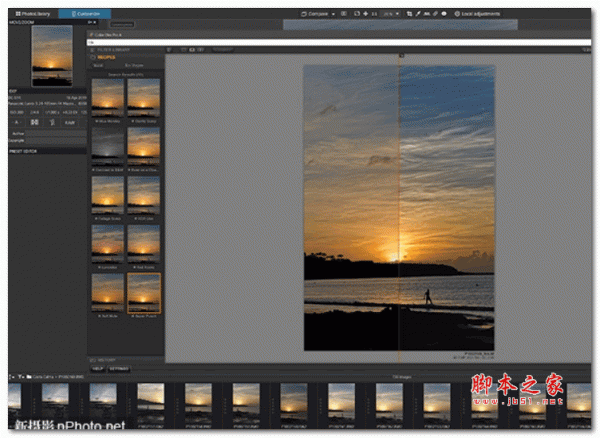Select the last highlighted recipe preset thumbnail
The image size is (600, 438).
coord(144,292)
